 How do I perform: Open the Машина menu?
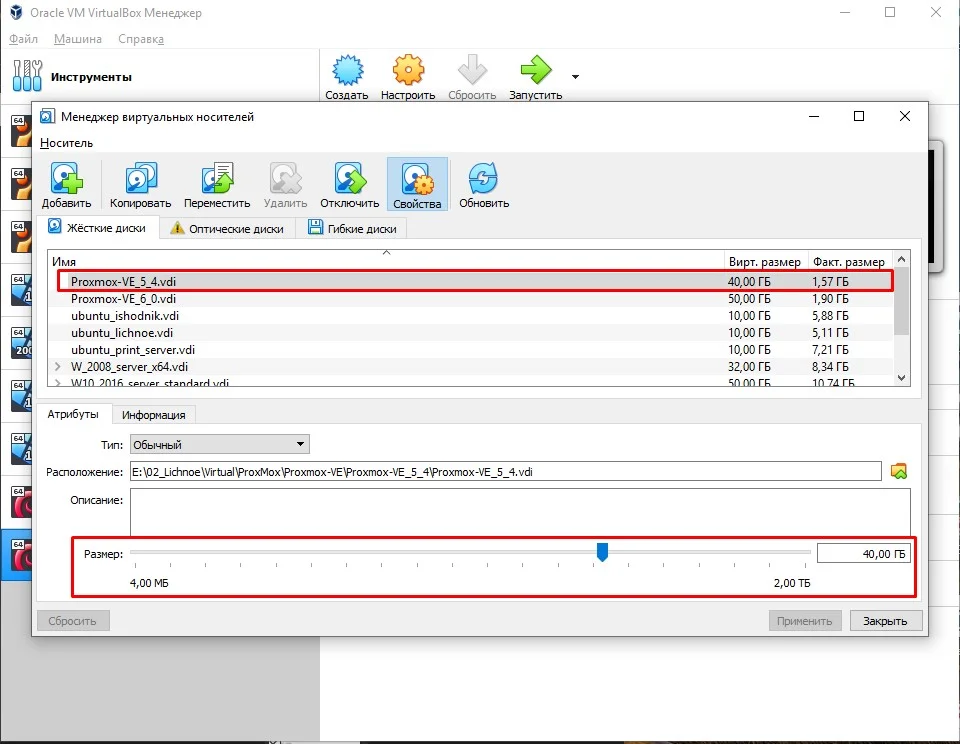pos(78,39)
